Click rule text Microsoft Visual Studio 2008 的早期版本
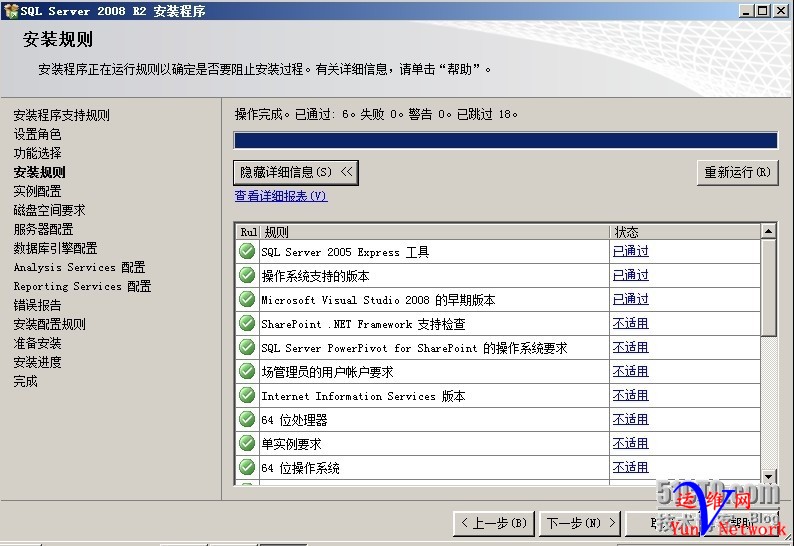Viewport: 794px width, 546px height. pyautogui.click(x=378, y=300)
